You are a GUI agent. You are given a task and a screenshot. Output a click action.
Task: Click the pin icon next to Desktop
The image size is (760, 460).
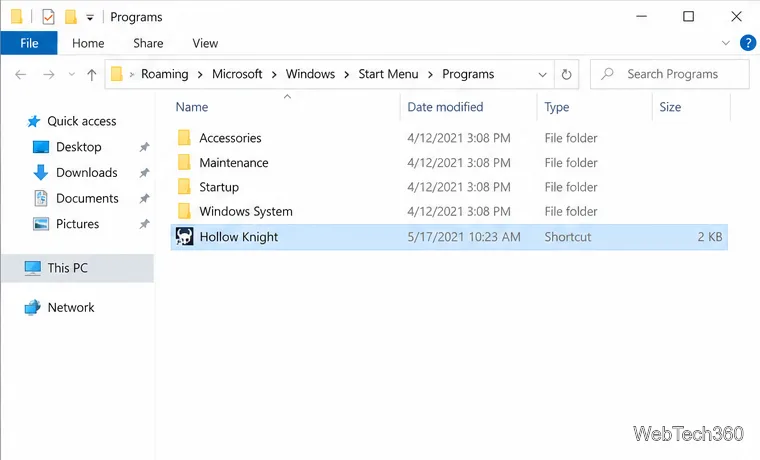point(144,147)
